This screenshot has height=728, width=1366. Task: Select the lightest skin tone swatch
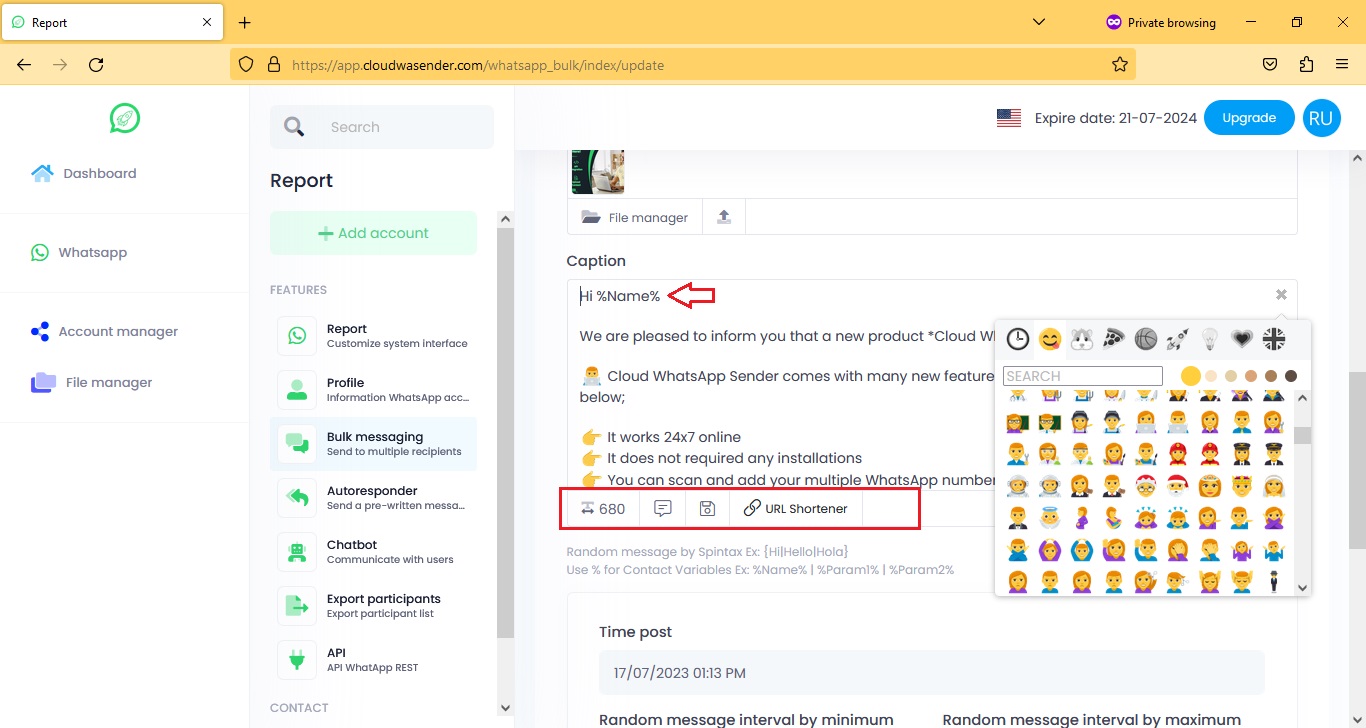(1211, 376)
